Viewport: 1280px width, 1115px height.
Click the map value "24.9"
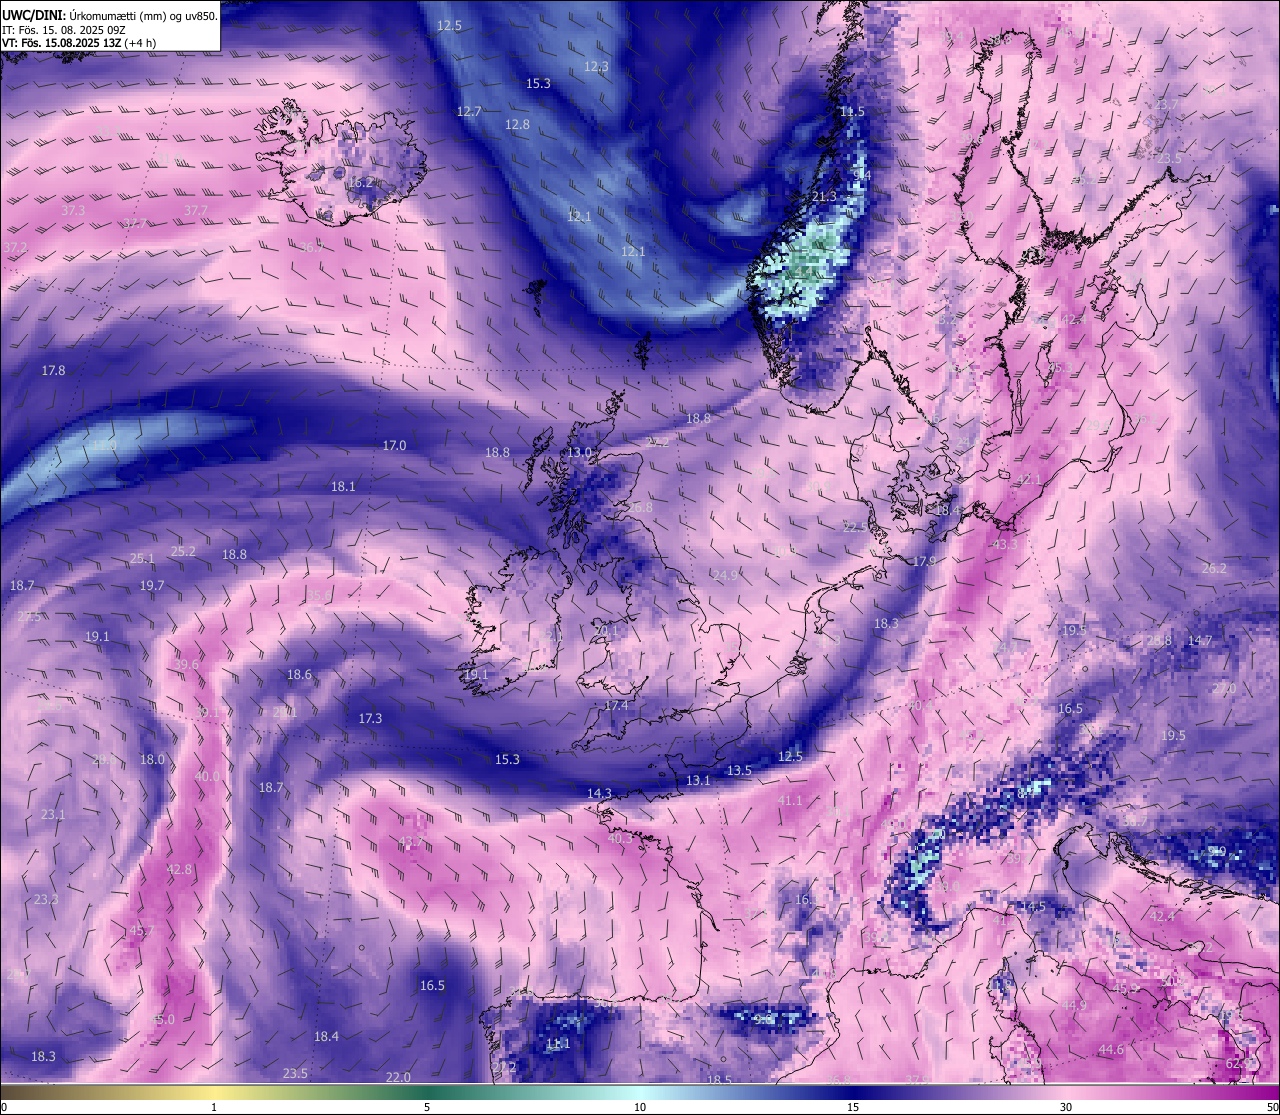724,575
